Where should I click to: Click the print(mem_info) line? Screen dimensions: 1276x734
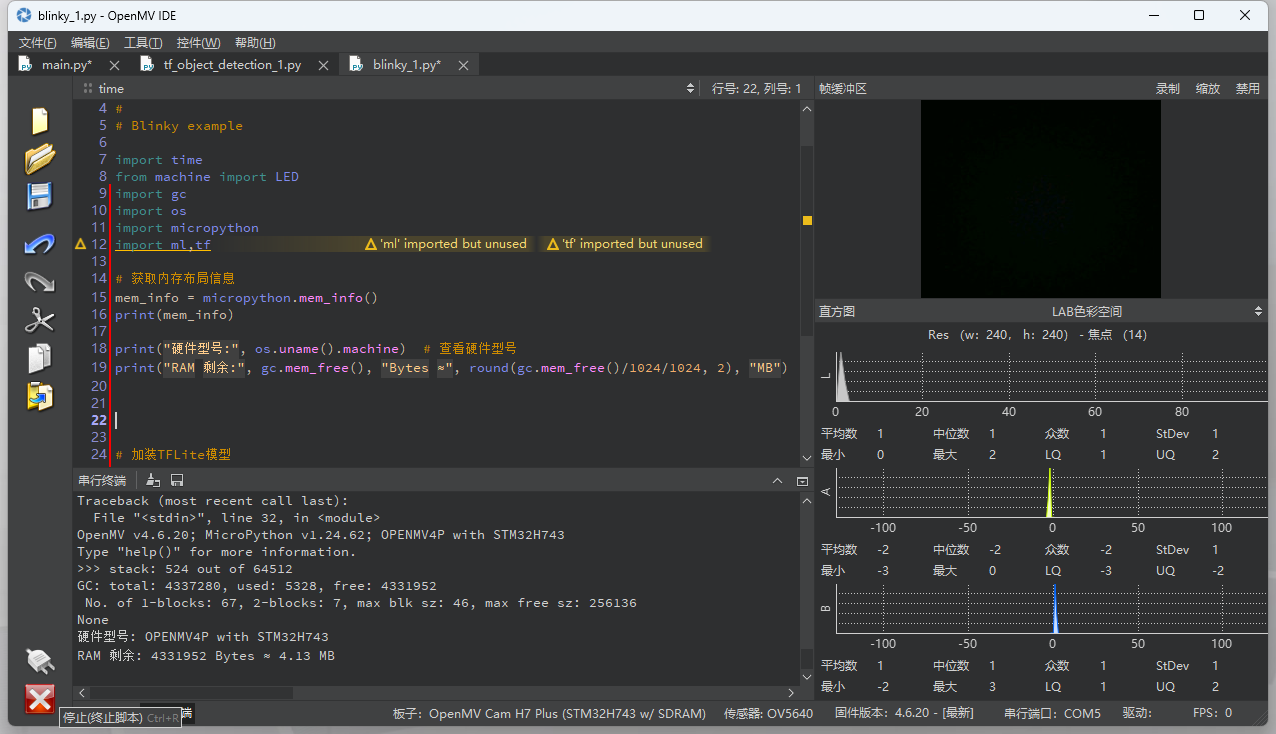[174, 315]
